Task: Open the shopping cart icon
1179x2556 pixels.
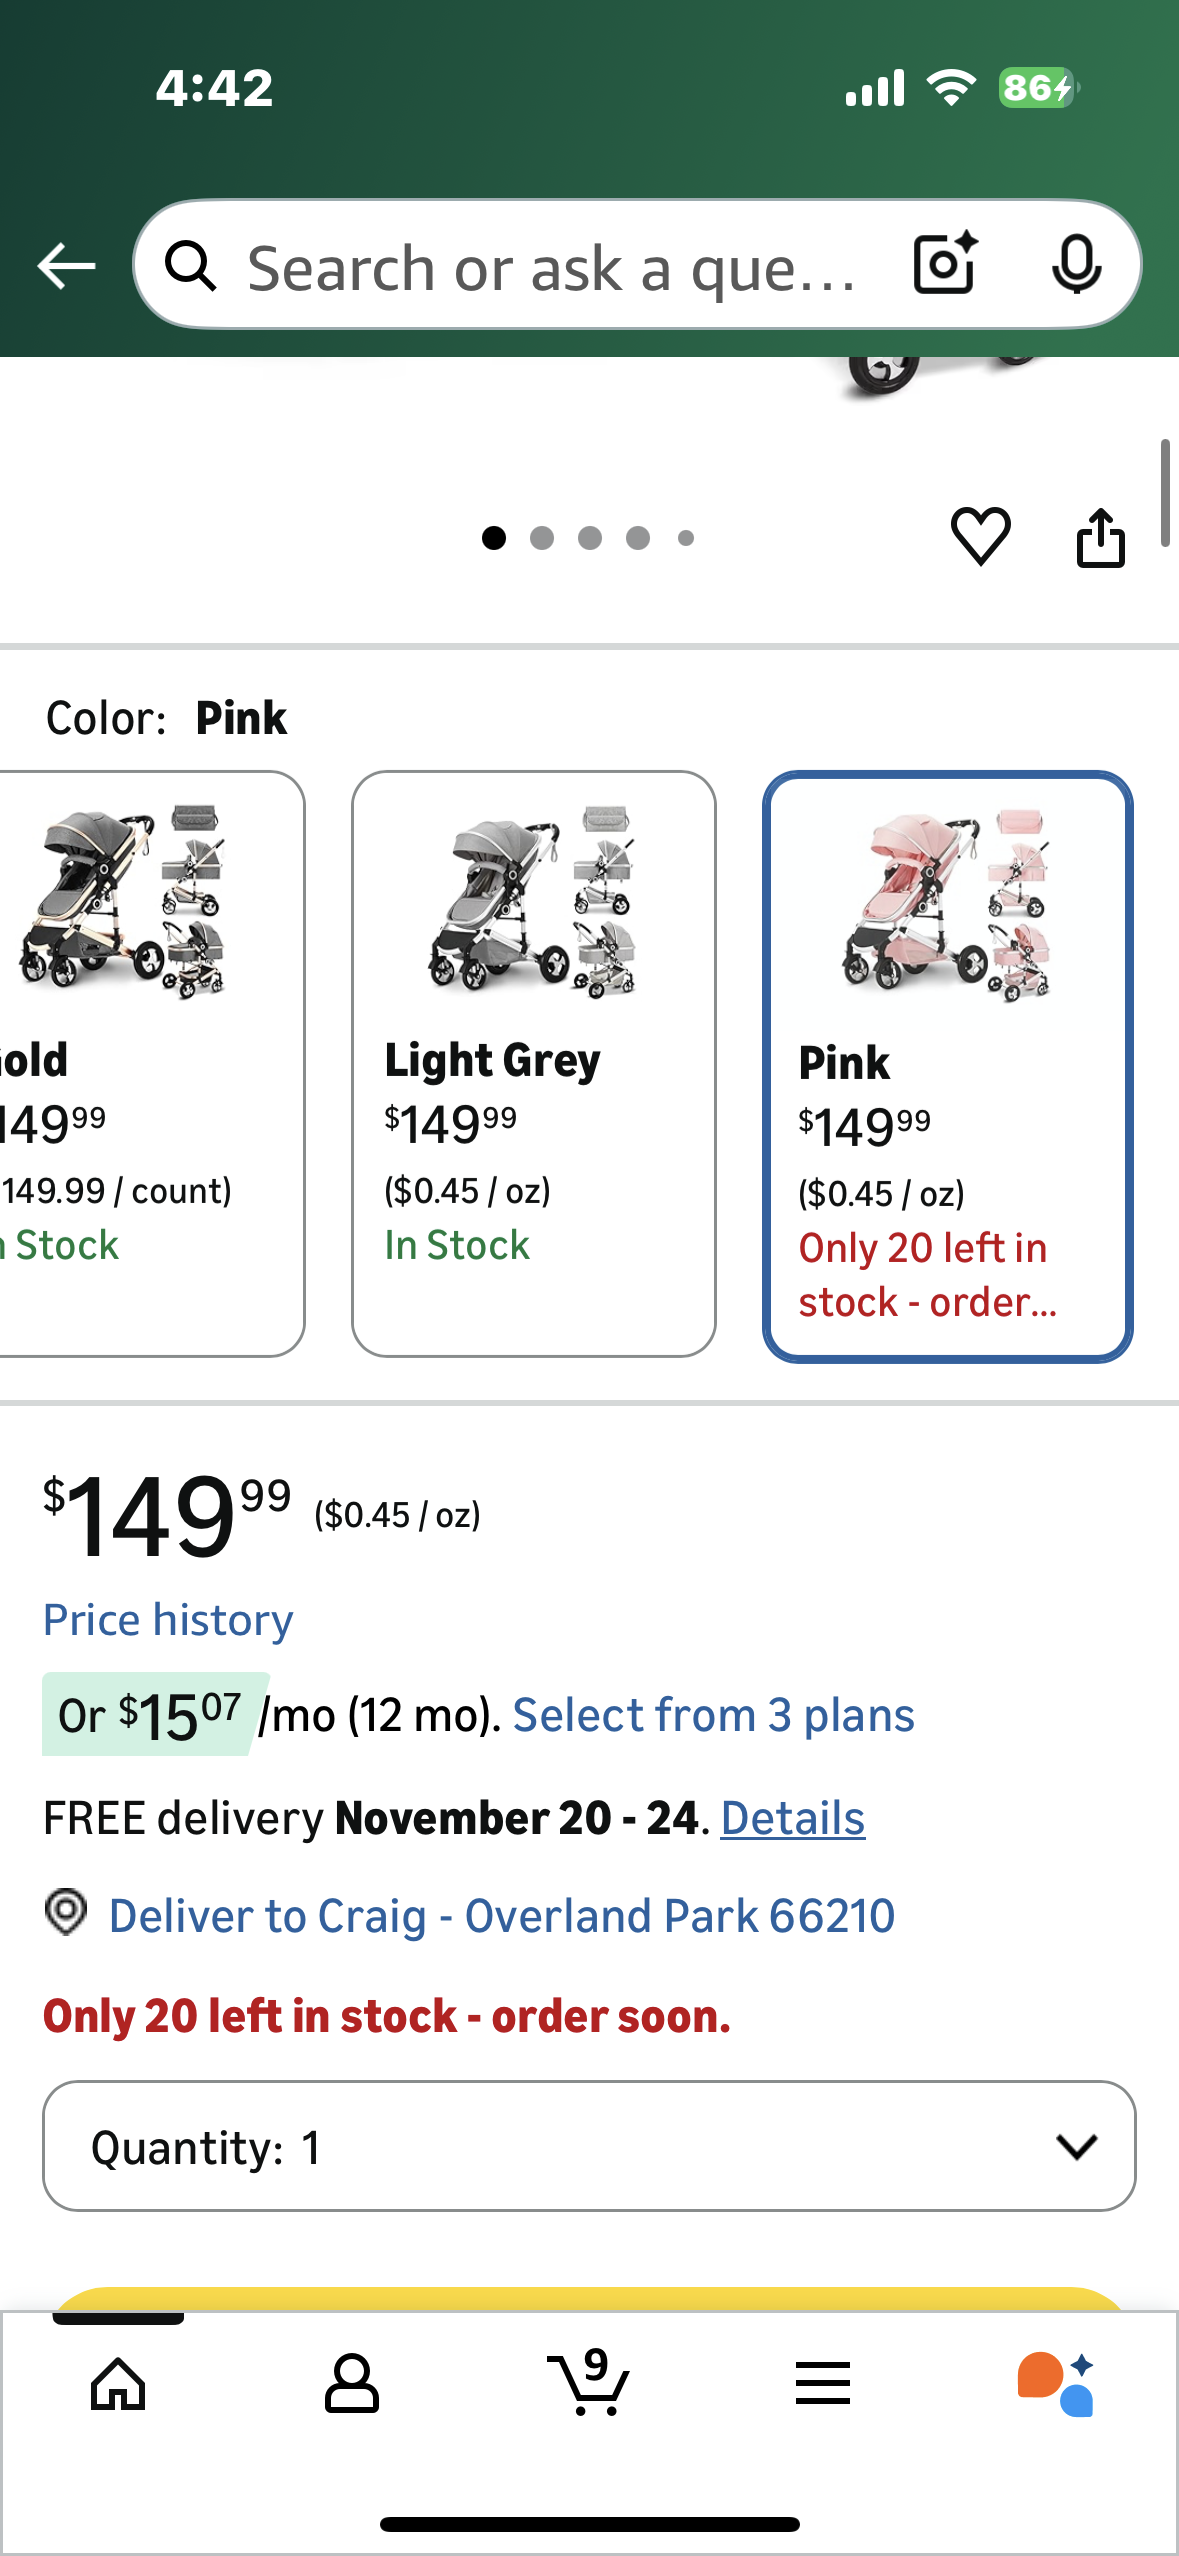Action: coord(589,2383)
